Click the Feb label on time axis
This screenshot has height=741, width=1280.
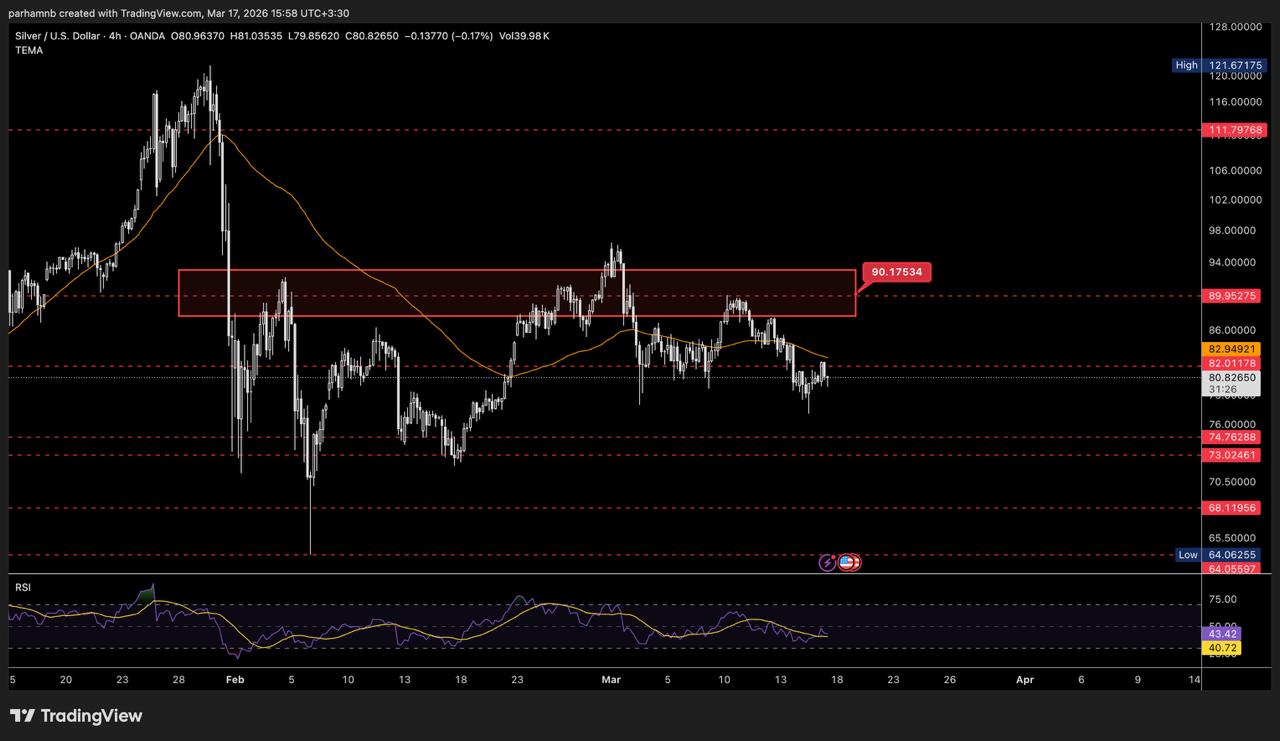point(235,679)
